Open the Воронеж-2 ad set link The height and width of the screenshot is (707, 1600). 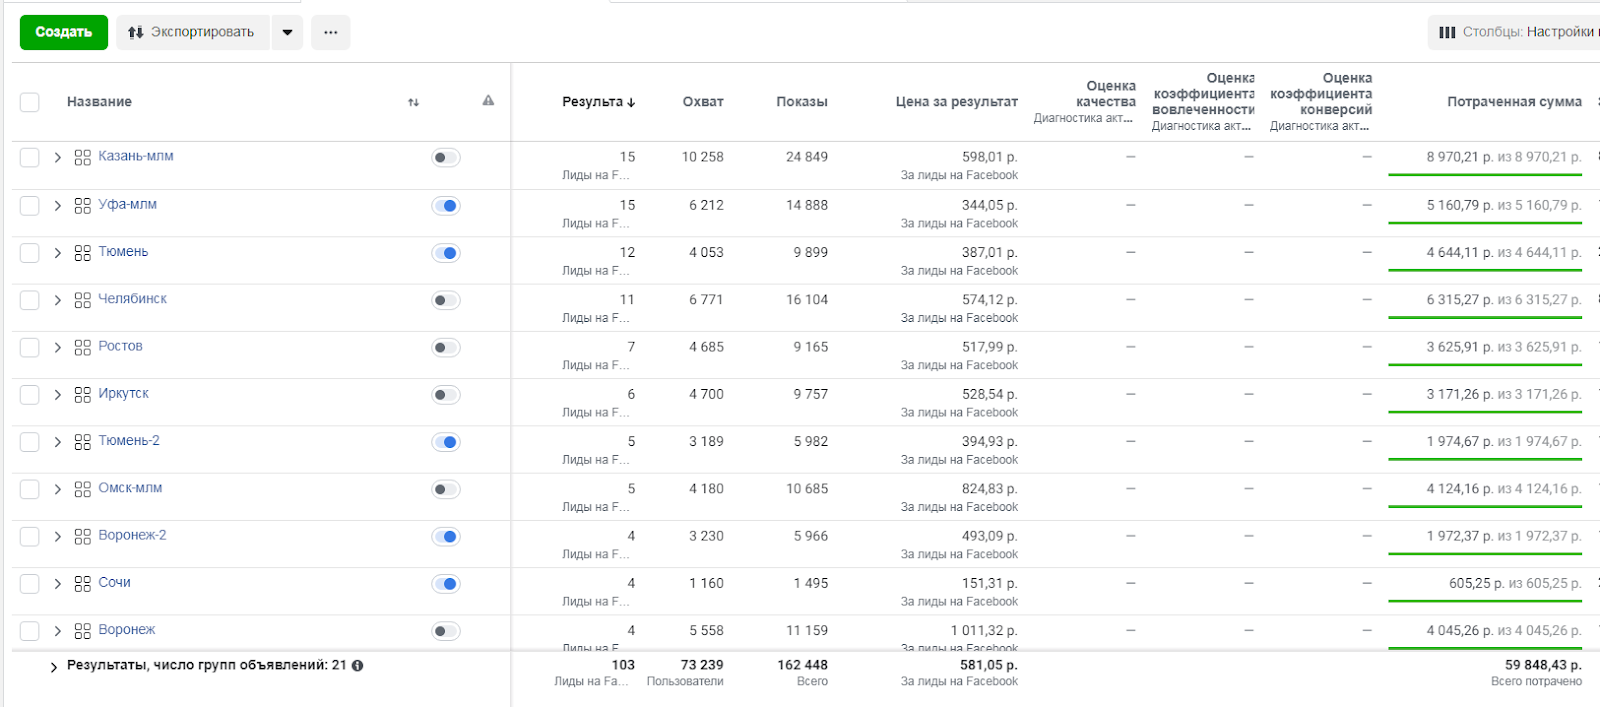132,536
